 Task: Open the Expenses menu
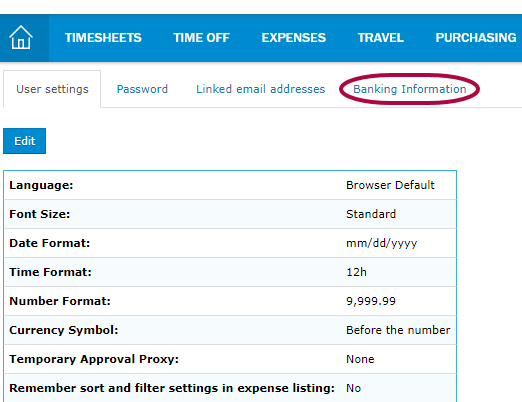(294, 38)
